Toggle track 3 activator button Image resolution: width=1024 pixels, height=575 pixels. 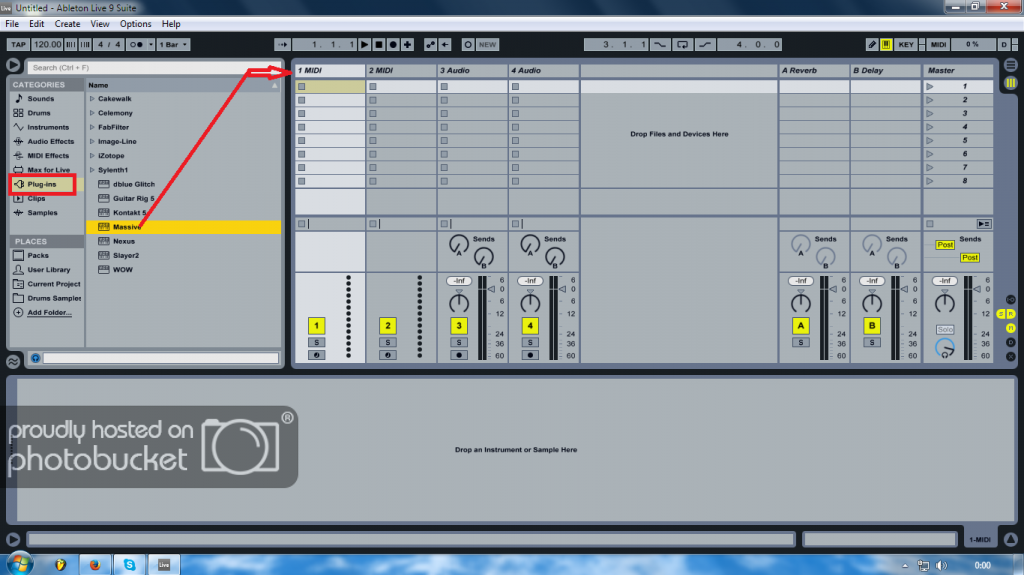458,325
